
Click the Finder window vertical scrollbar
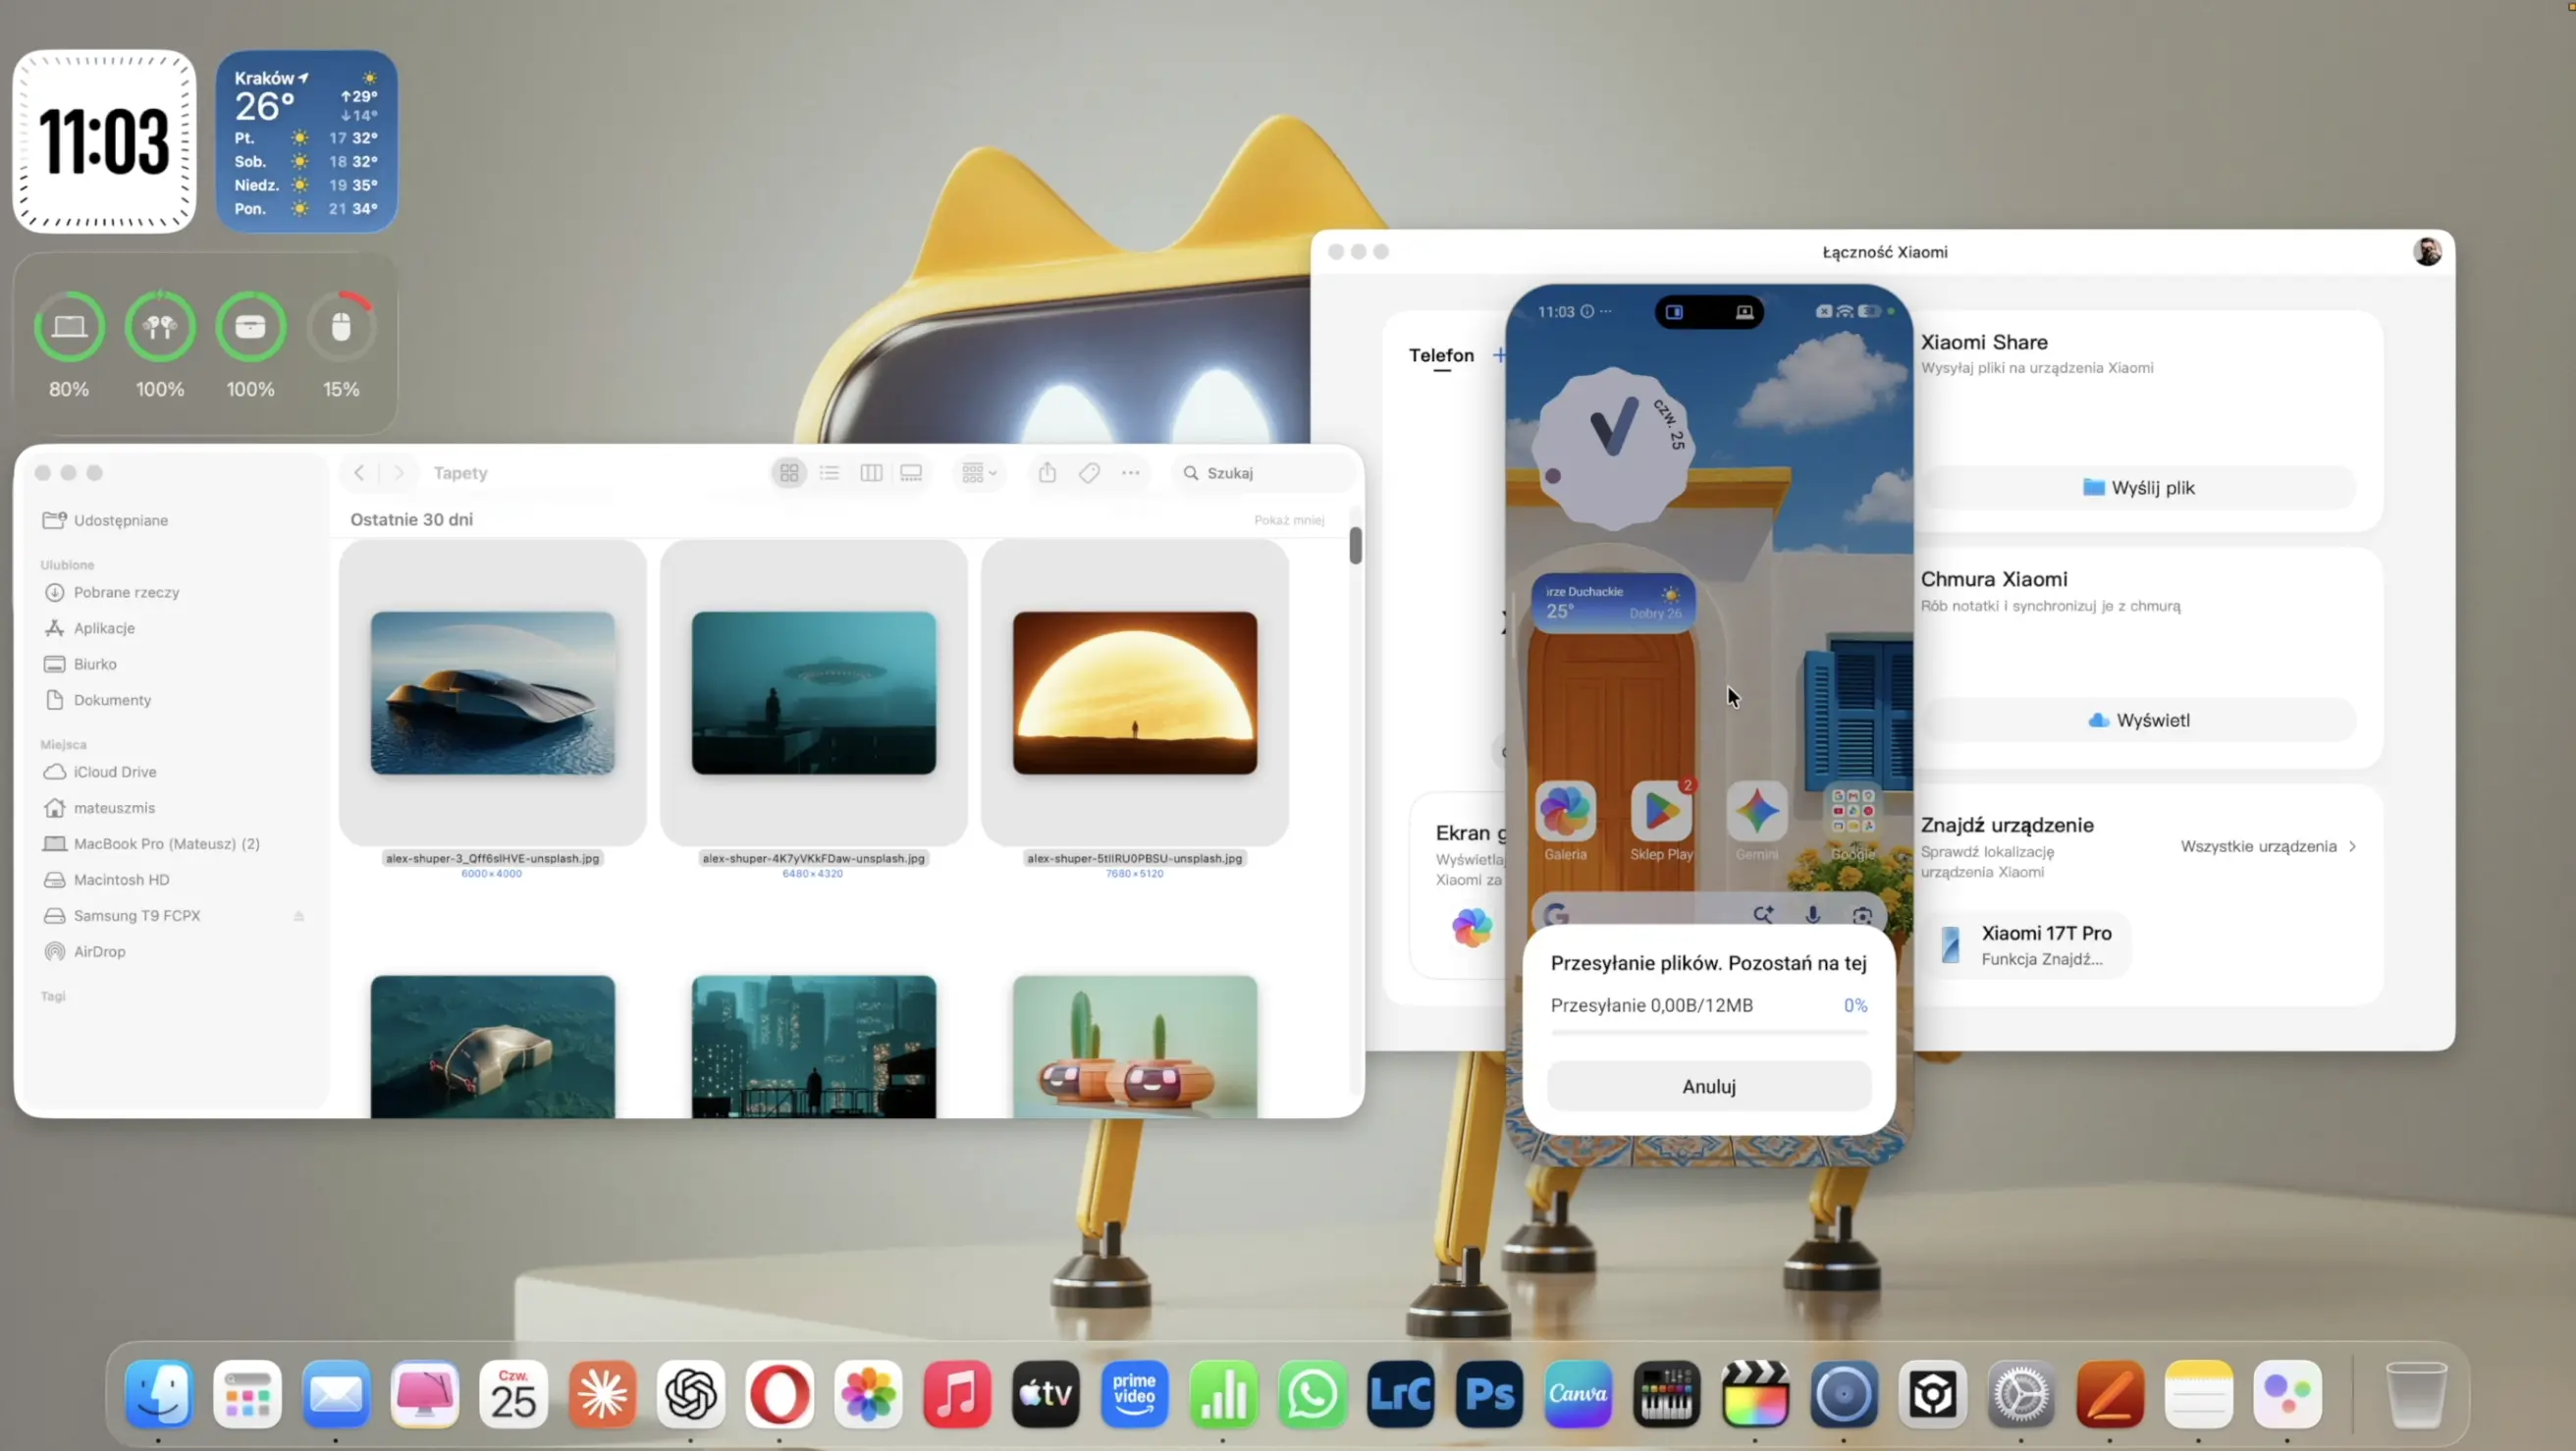(x=1355, y=545)
